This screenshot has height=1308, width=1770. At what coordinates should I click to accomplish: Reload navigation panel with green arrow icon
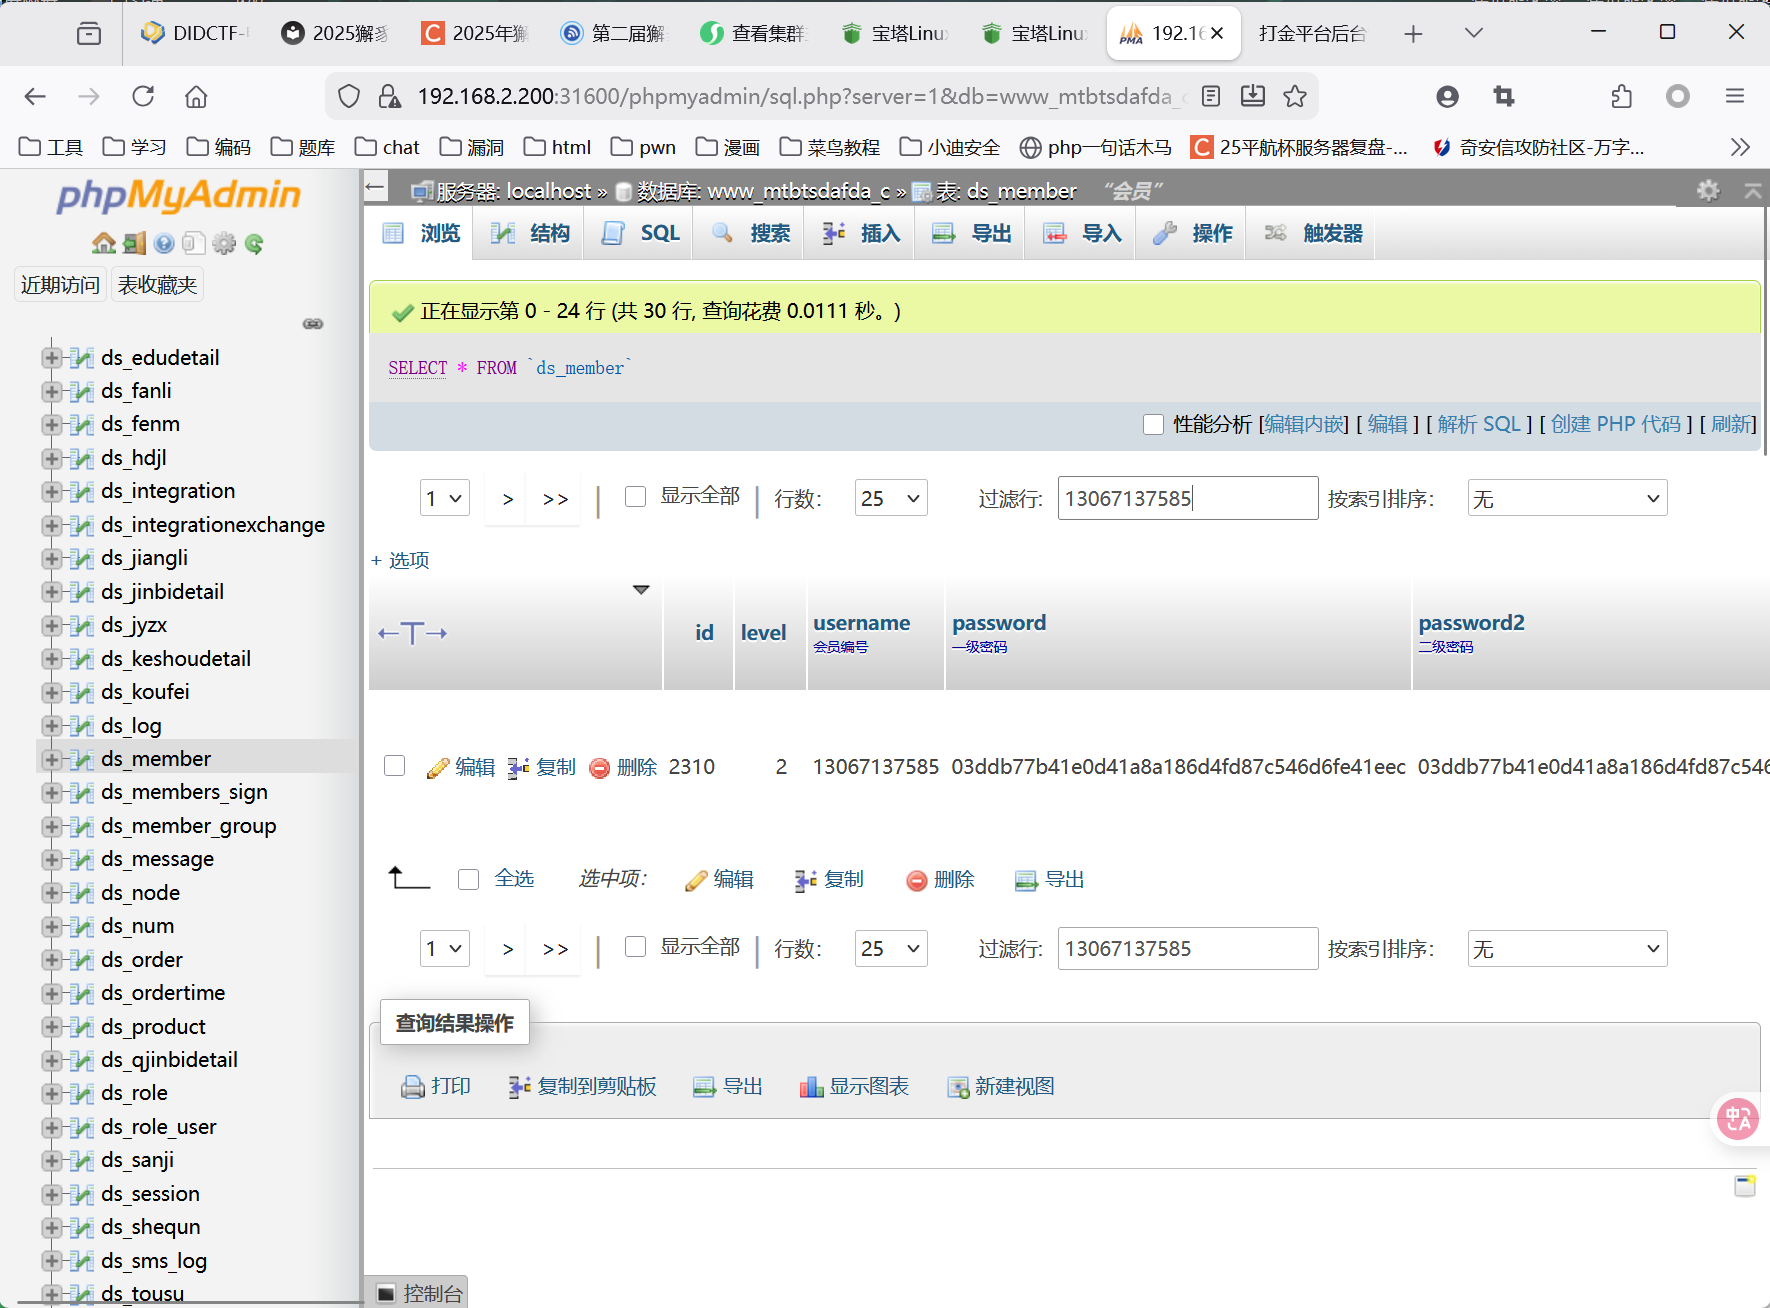[254, 243]
